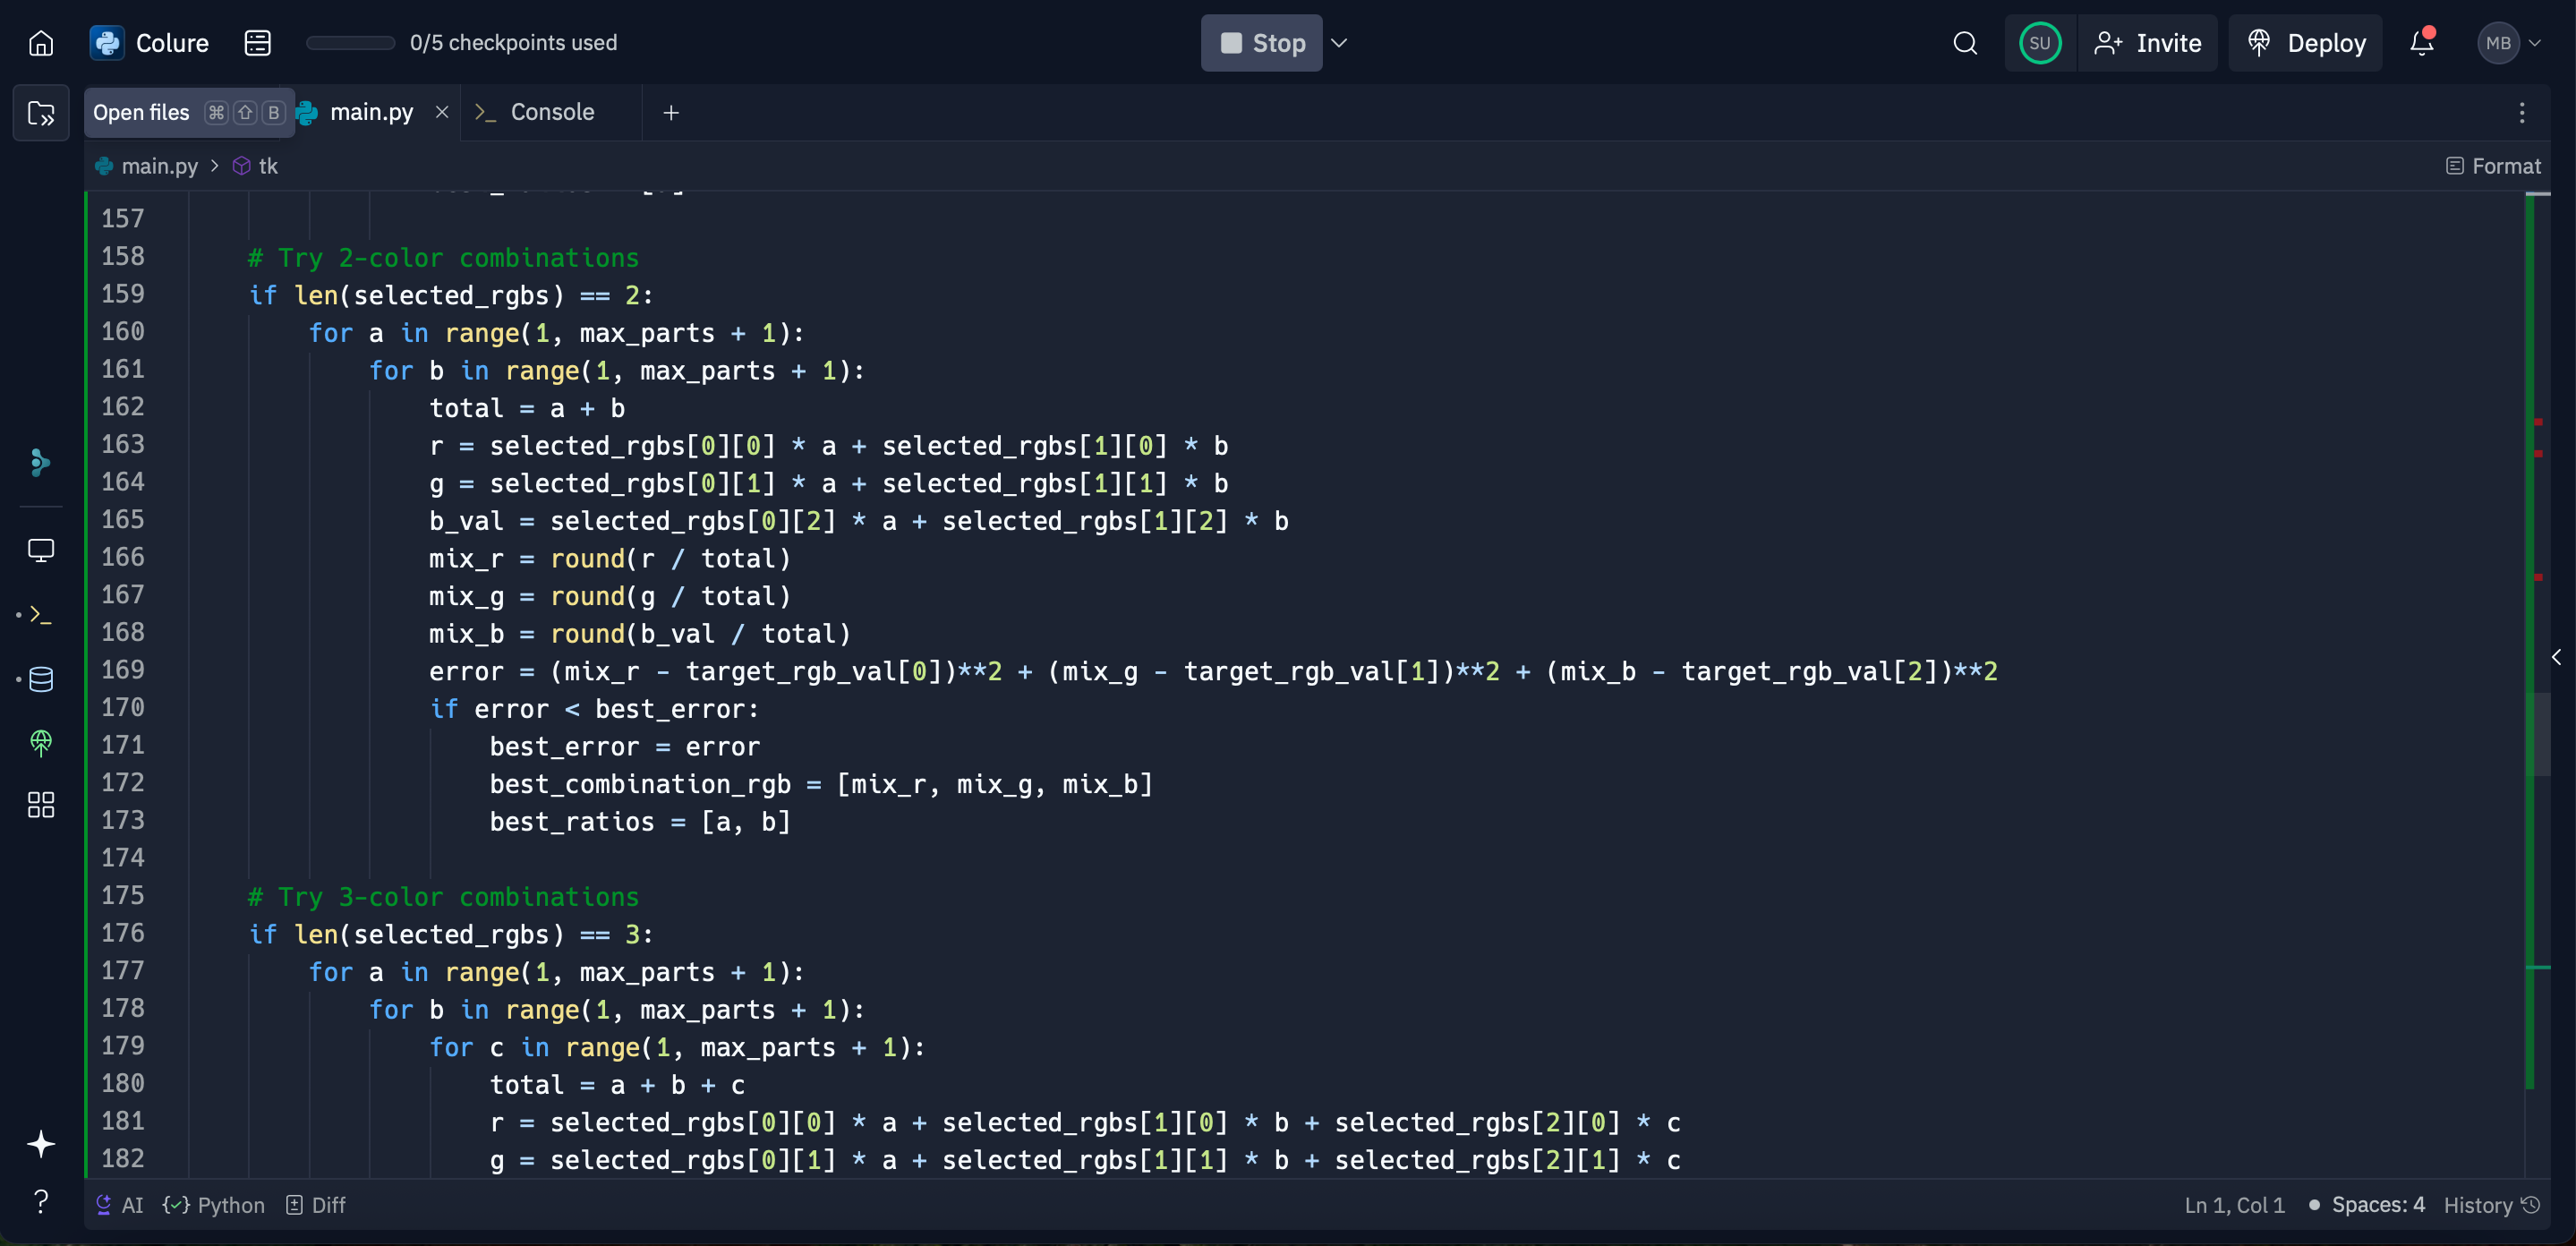
Task: Click the Help question mark icon
Action: click(41, 1201)
